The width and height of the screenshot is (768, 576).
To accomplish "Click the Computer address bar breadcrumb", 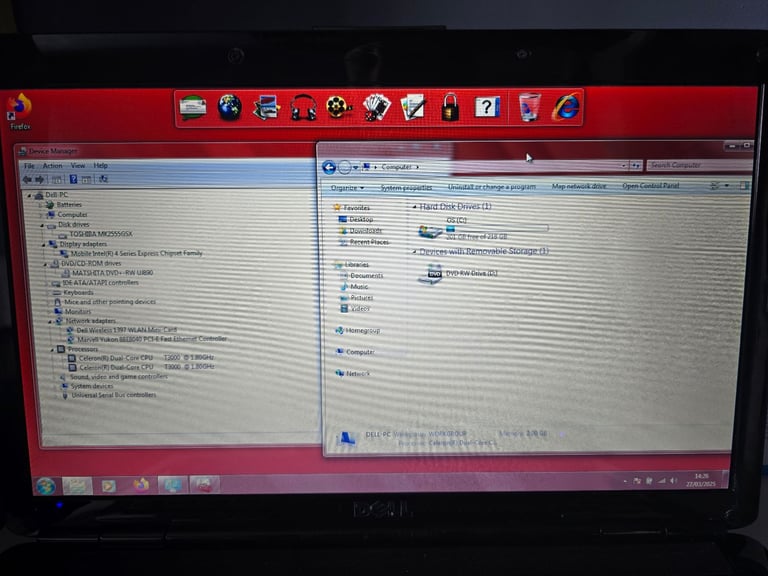I will click(x=396, y=167).
